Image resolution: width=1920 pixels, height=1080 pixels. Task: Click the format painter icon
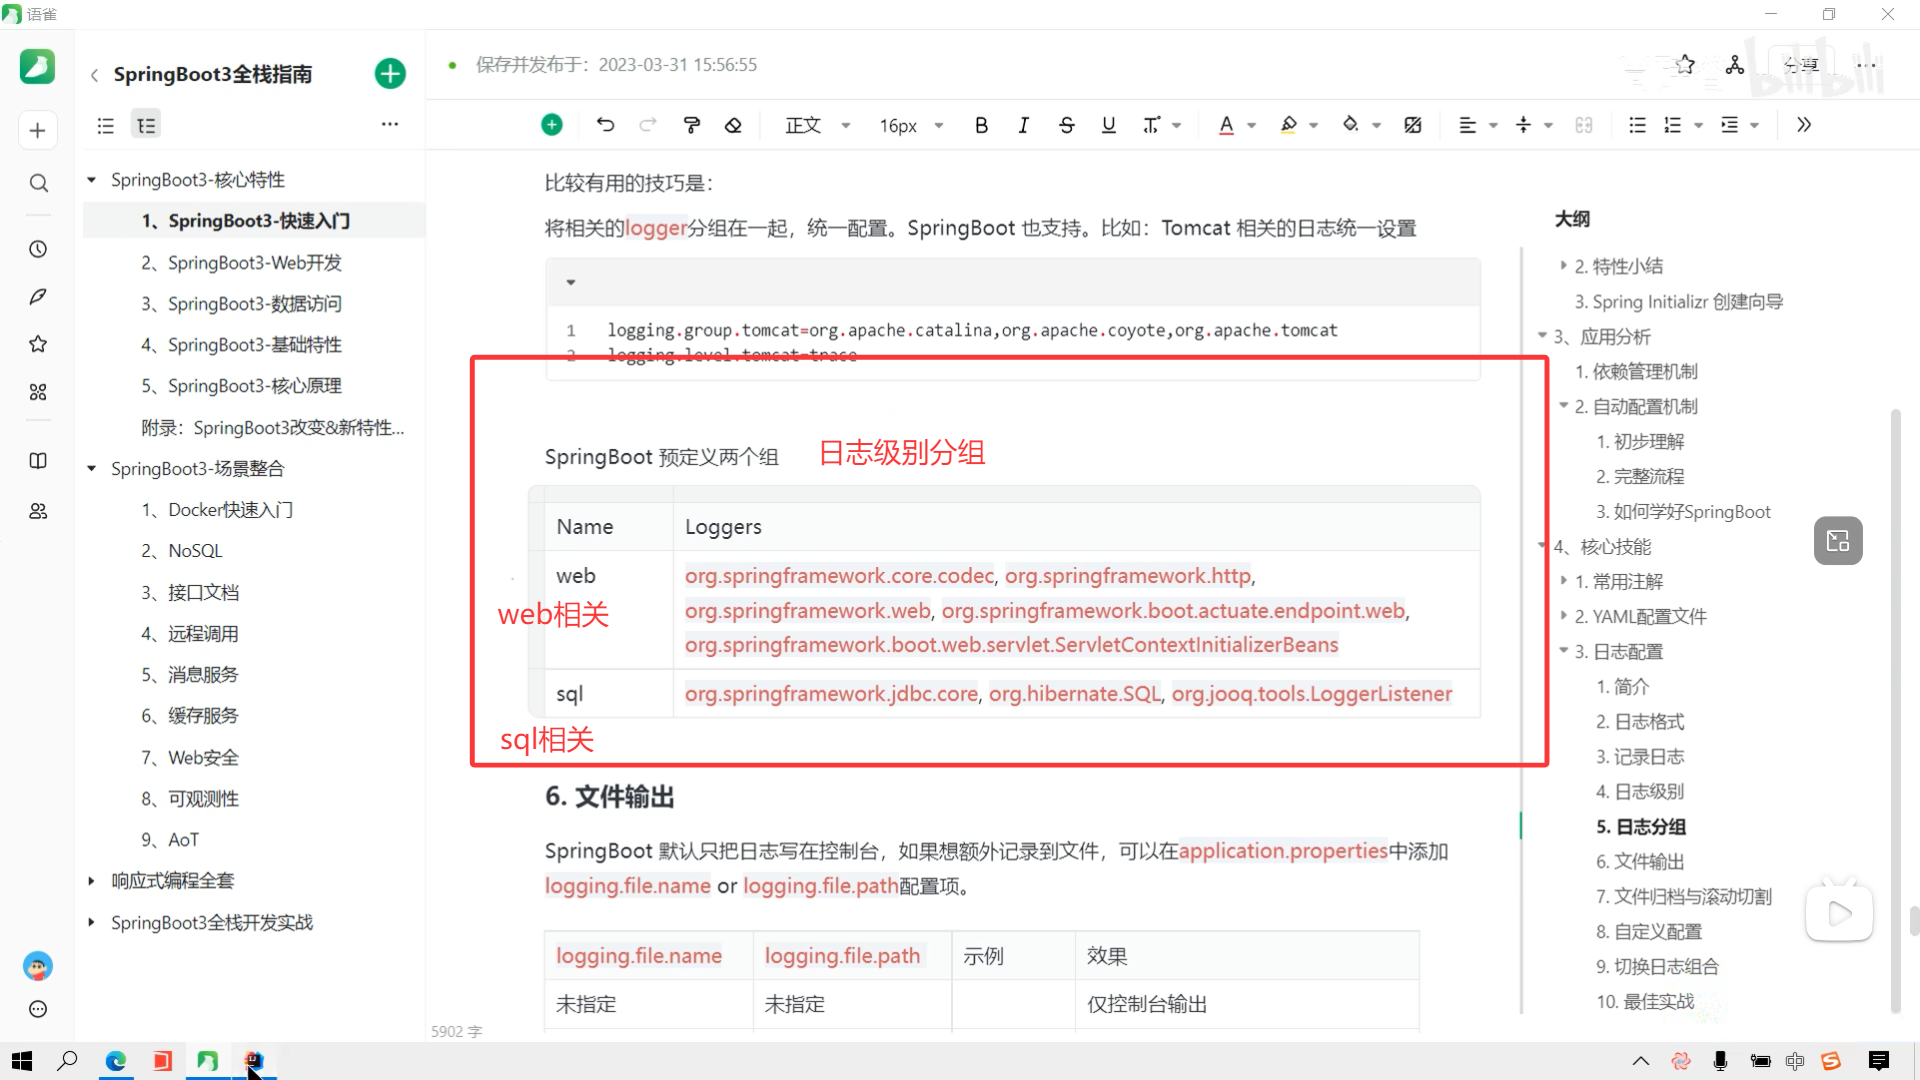[x=691, y=125]
